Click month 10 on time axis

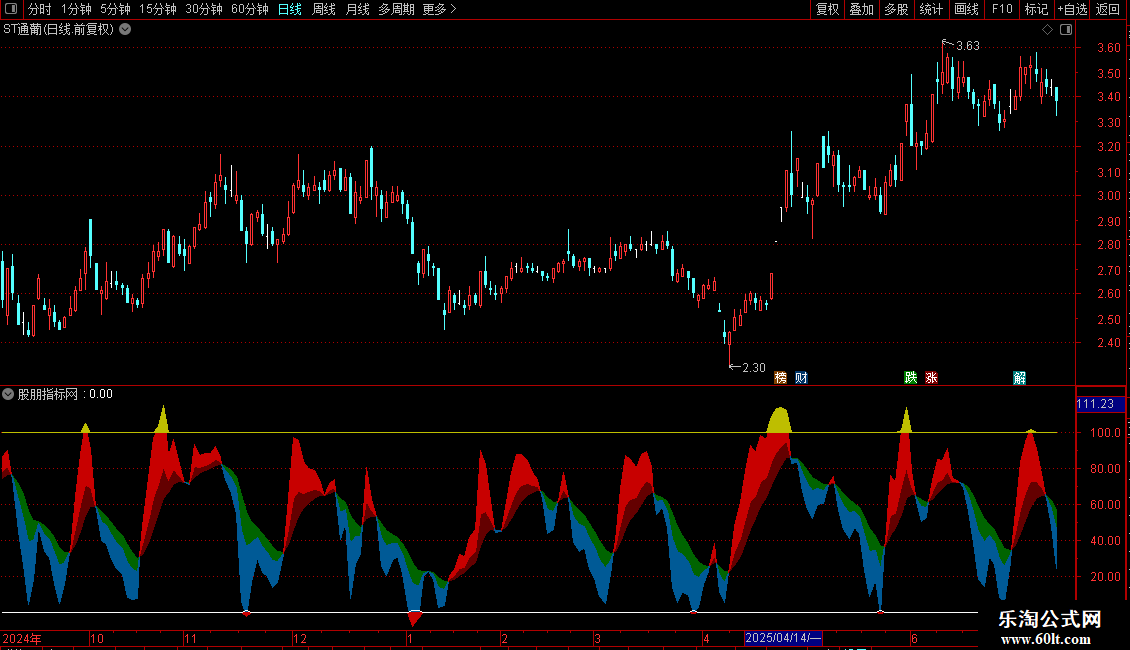[x=97, y=638]
